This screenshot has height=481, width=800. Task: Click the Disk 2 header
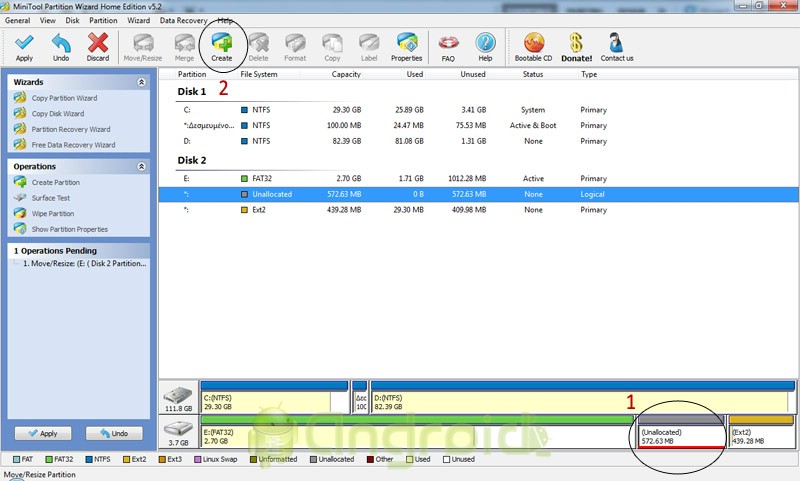tap(192, 161)
